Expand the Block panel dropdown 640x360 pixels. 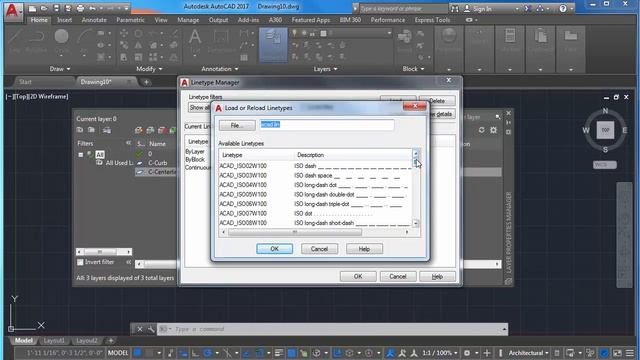point(413,69)
